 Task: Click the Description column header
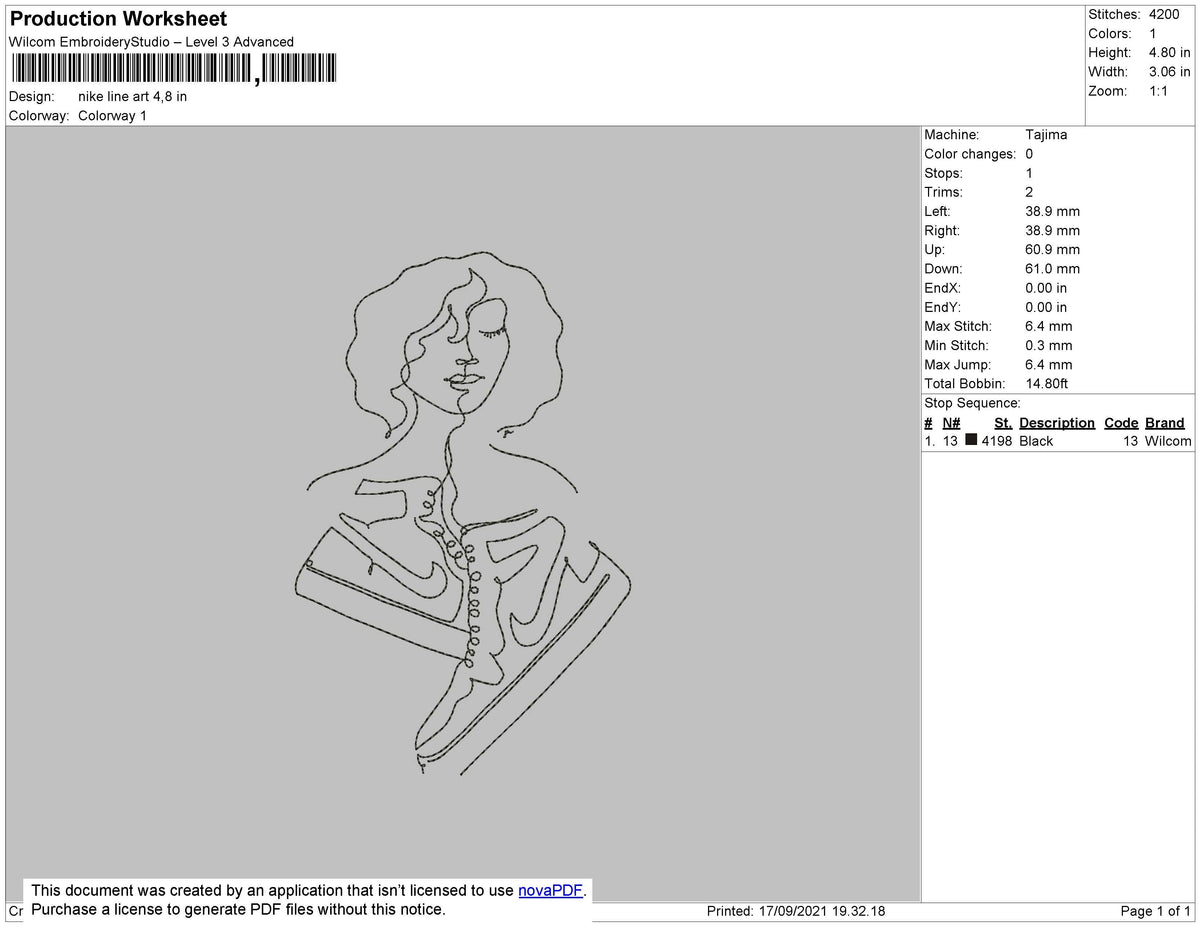(1057, 422)
